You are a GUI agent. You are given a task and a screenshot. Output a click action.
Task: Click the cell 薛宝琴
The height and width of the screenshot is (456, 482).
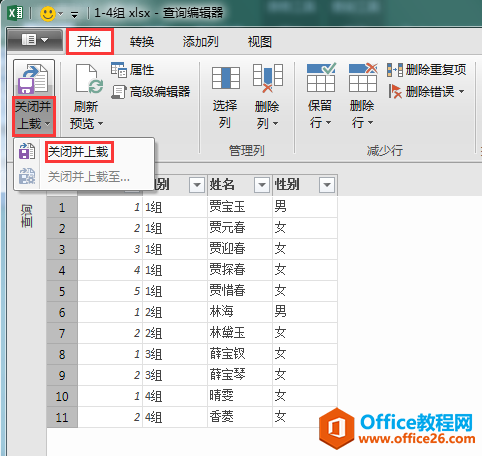[x=240, y=375]
